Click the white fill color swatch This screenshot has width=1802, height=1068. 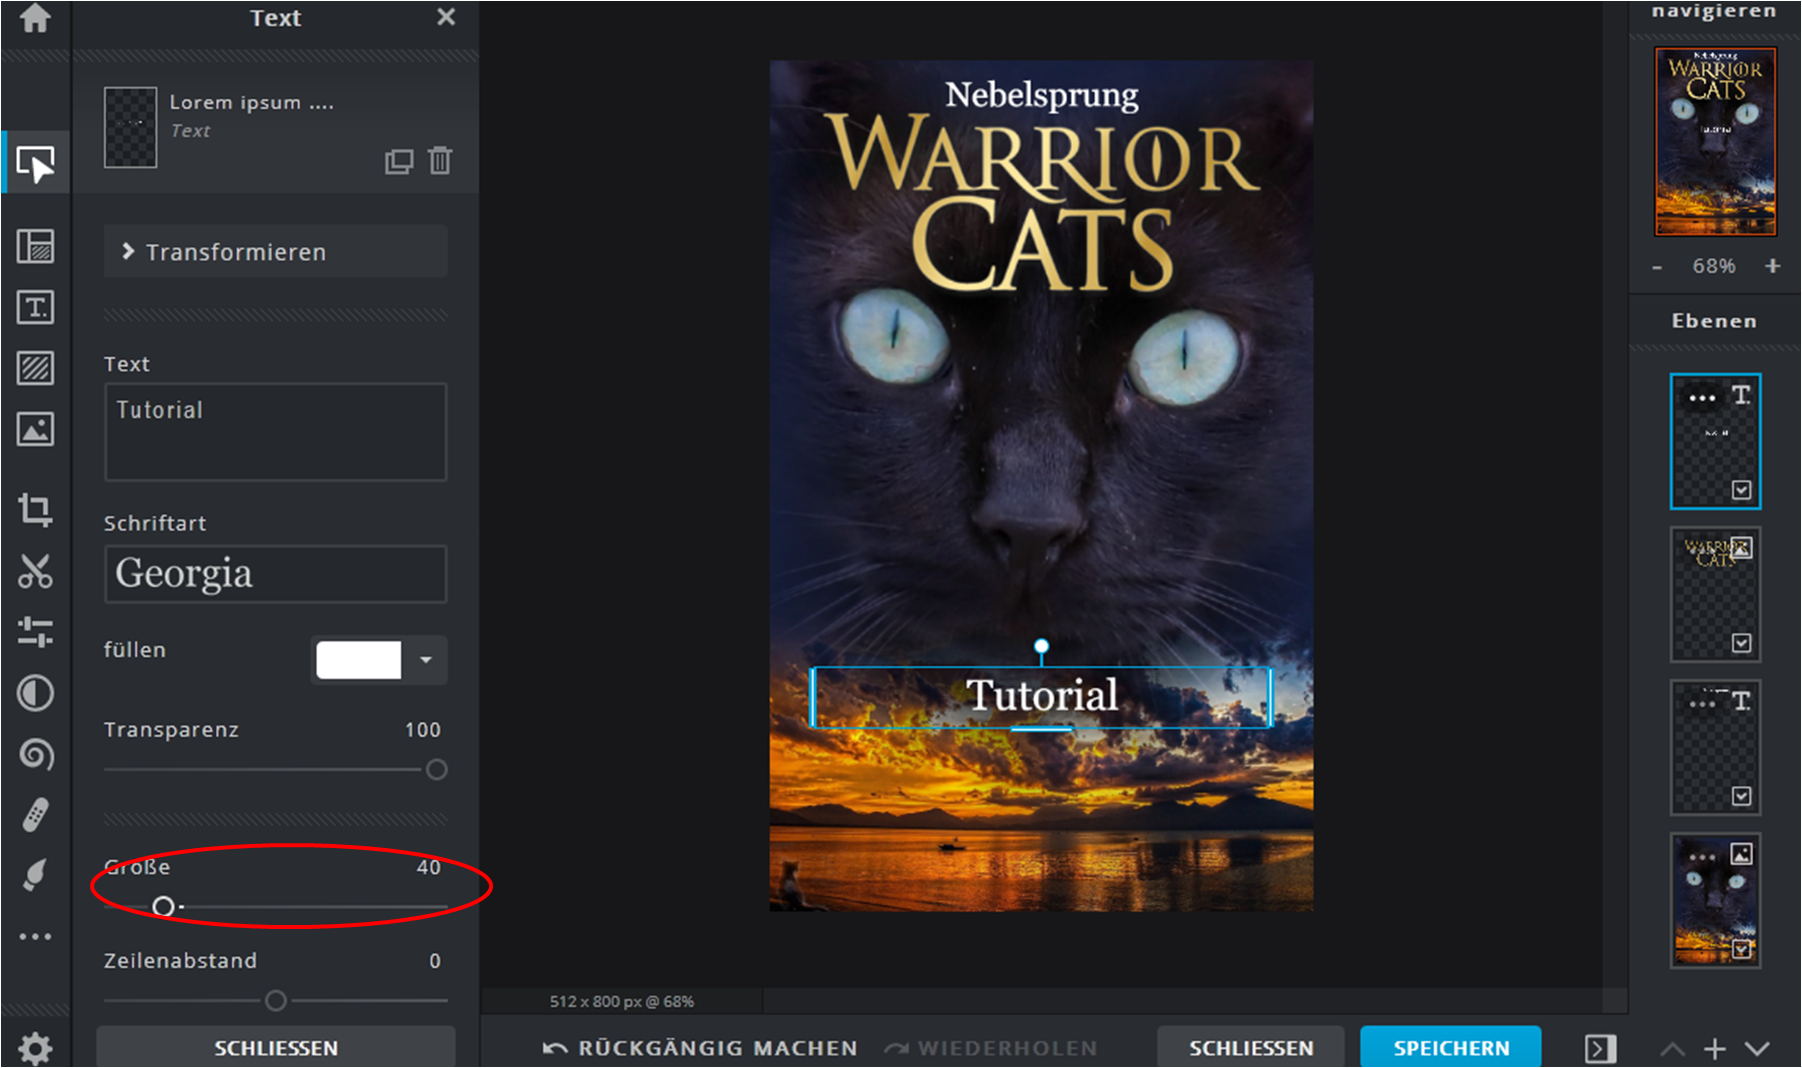tap(359, 660)
